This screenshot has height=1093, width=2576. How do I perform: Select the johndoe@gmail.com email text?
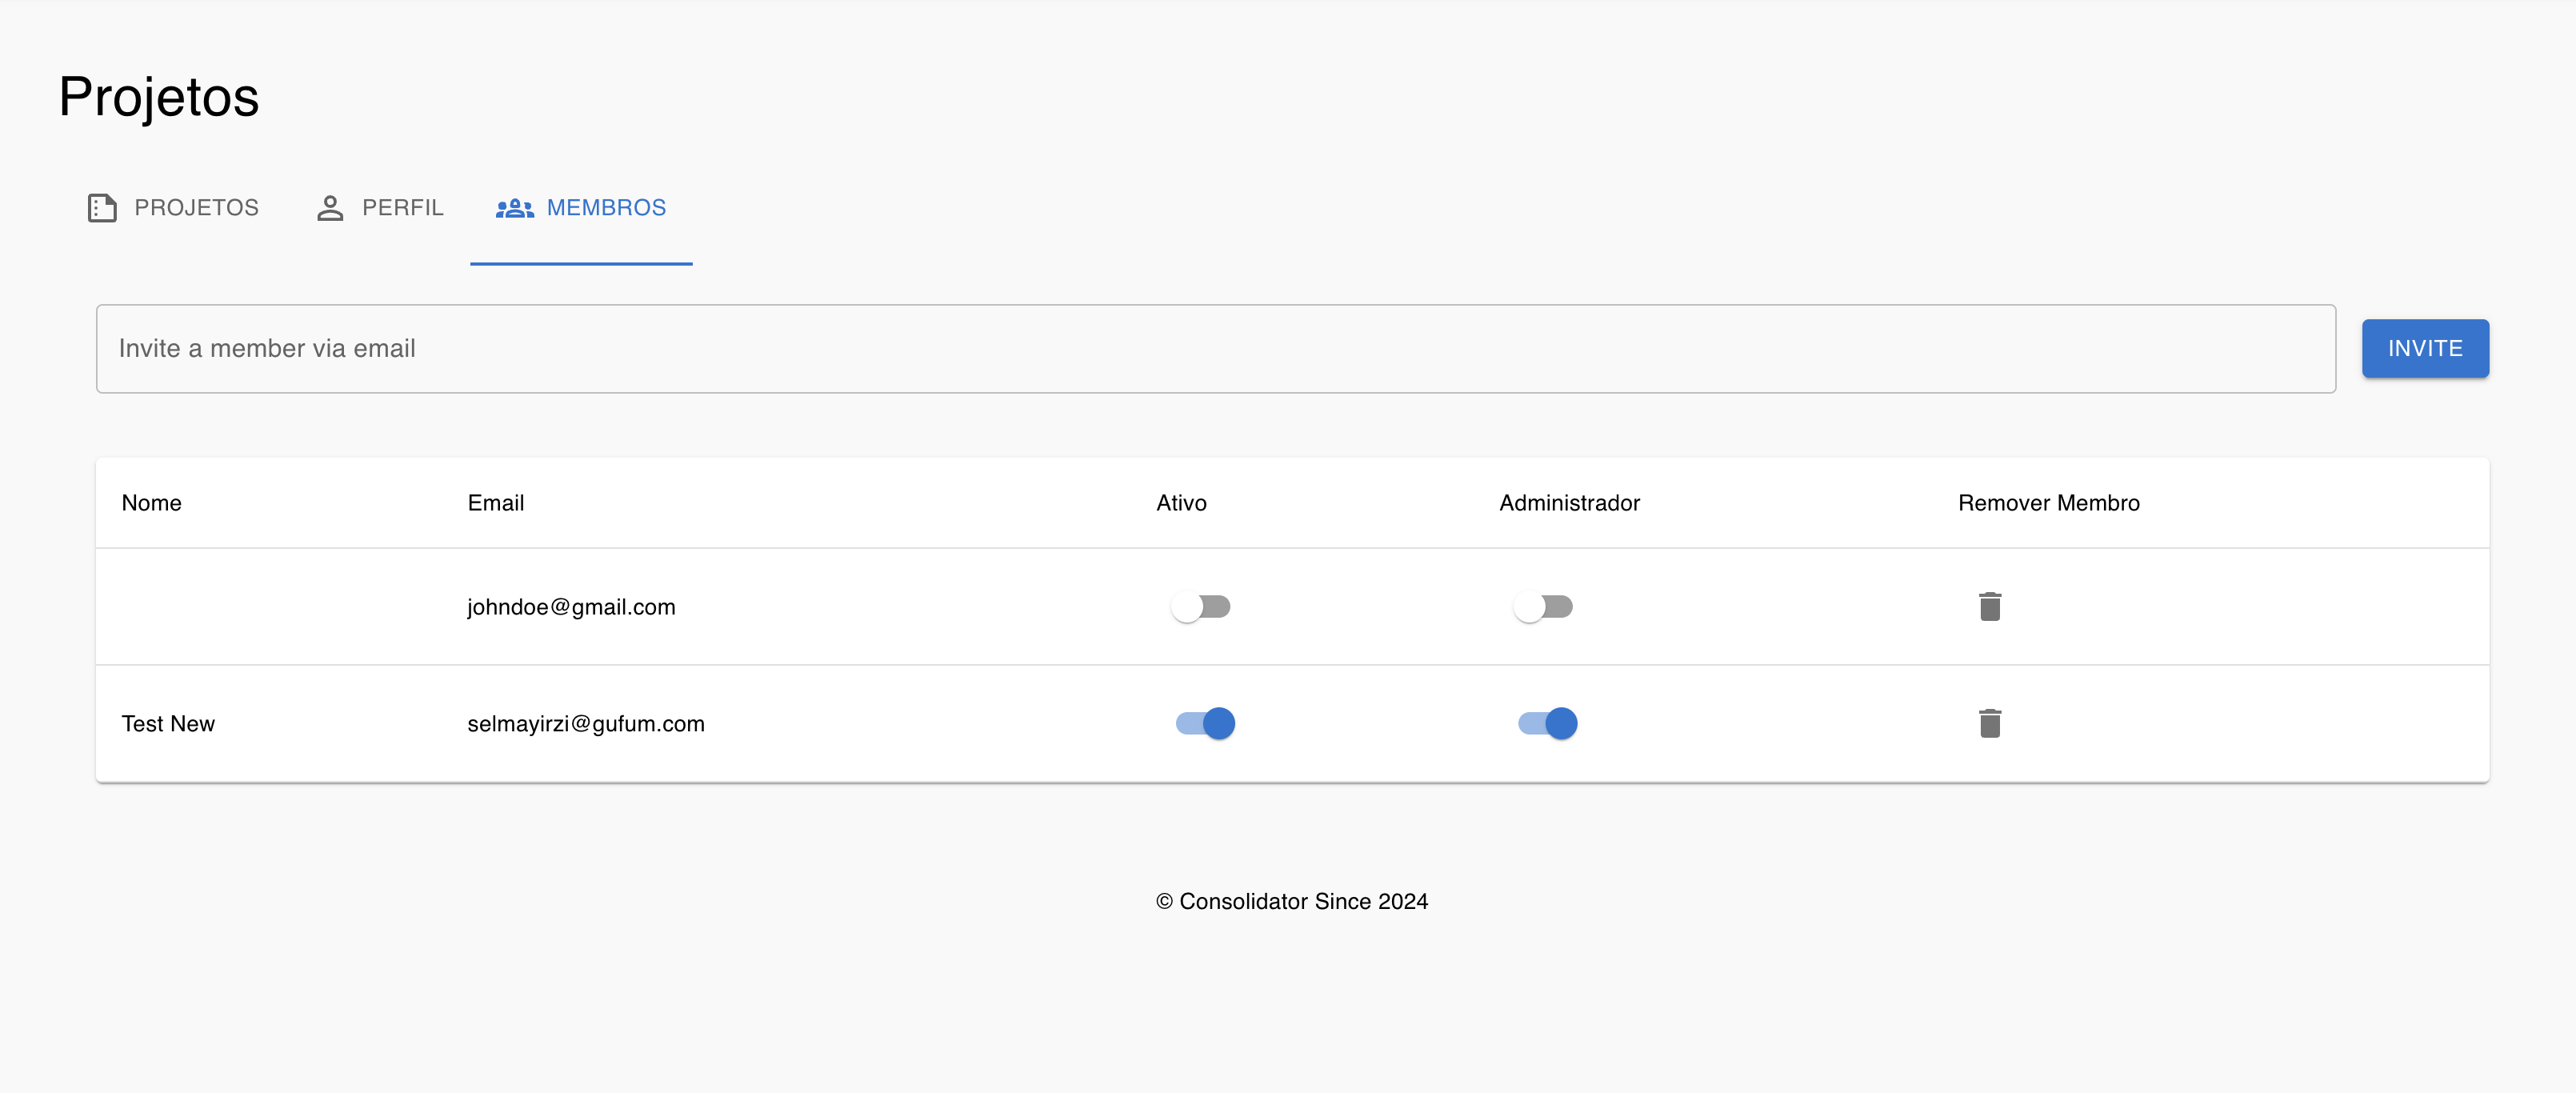click(x=571, y=607)
